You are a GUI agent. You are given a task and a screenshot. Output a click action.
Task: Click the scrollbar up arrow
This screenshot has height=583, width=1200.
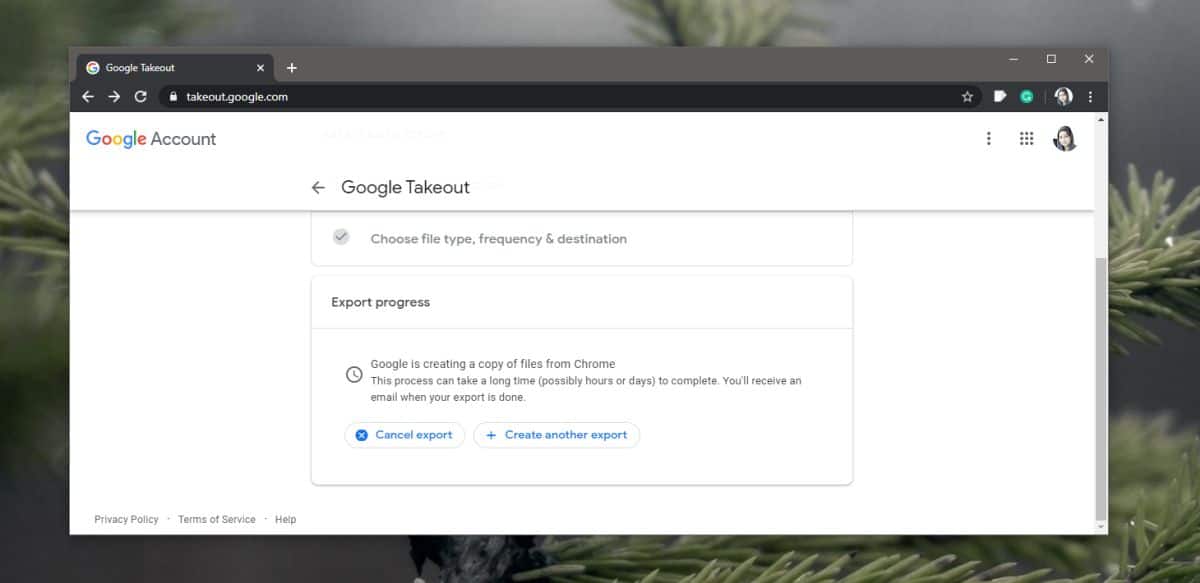click(x=1101, y=118)
